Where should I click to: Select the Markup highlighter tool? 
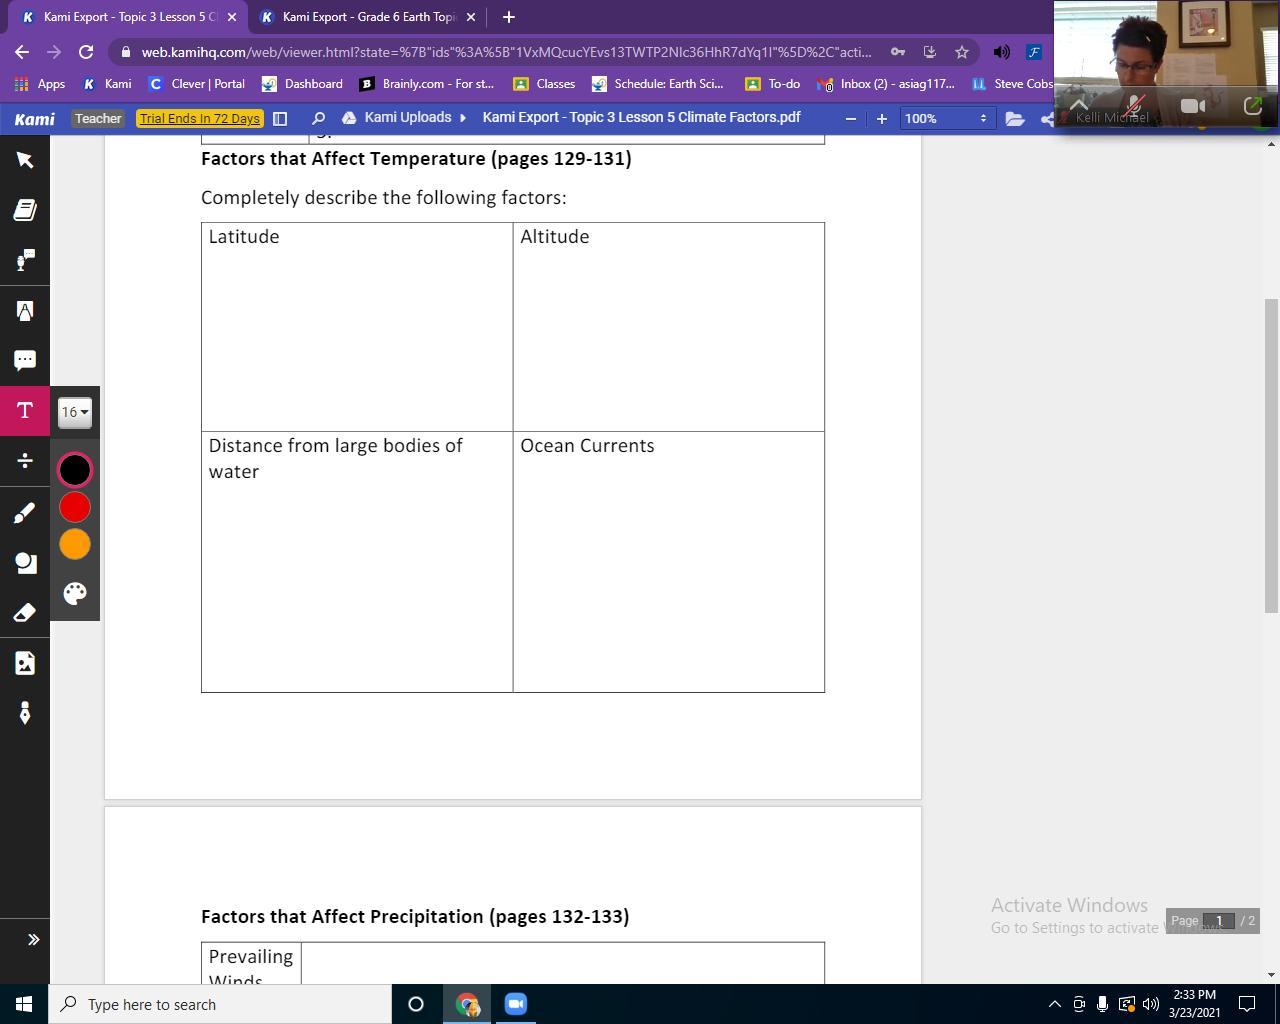click(x=25, y=311)
